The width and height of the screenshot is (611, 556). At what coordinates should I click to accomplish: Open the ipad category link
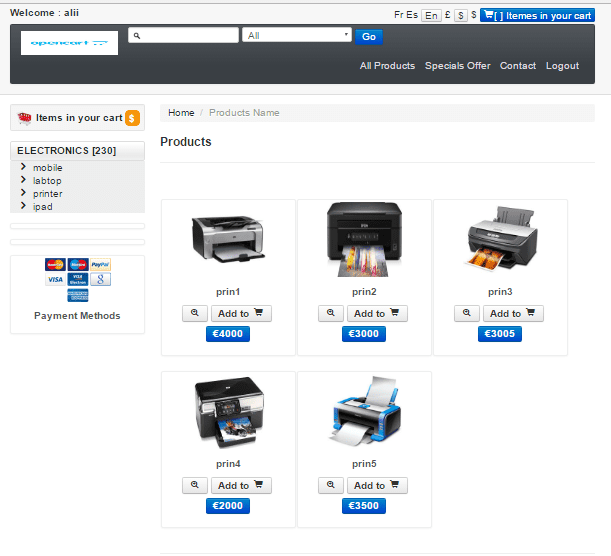pos(42,207)
